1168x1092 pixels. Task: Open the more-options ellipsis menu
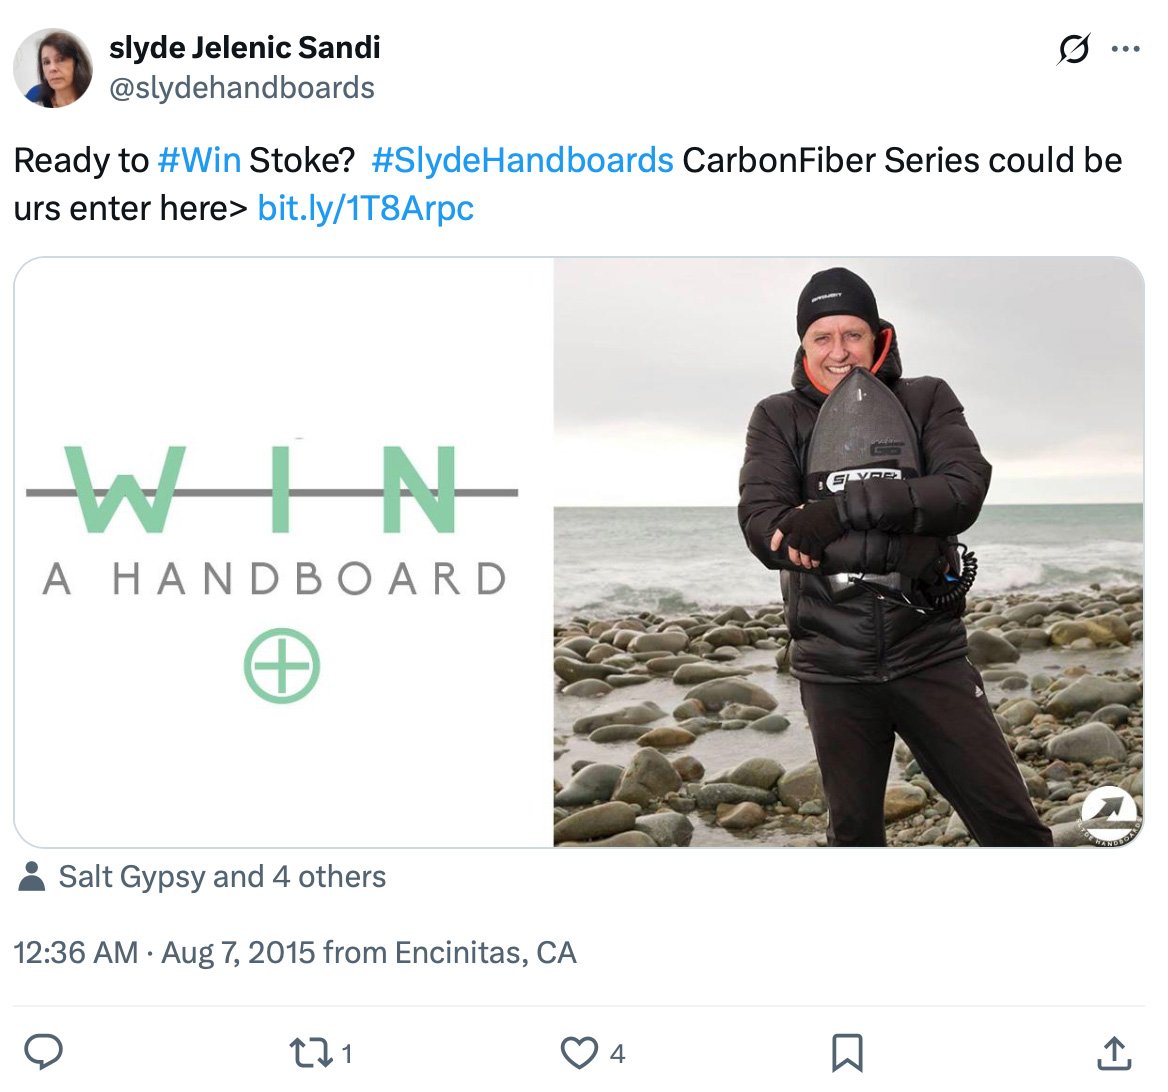click(1126, 48)
